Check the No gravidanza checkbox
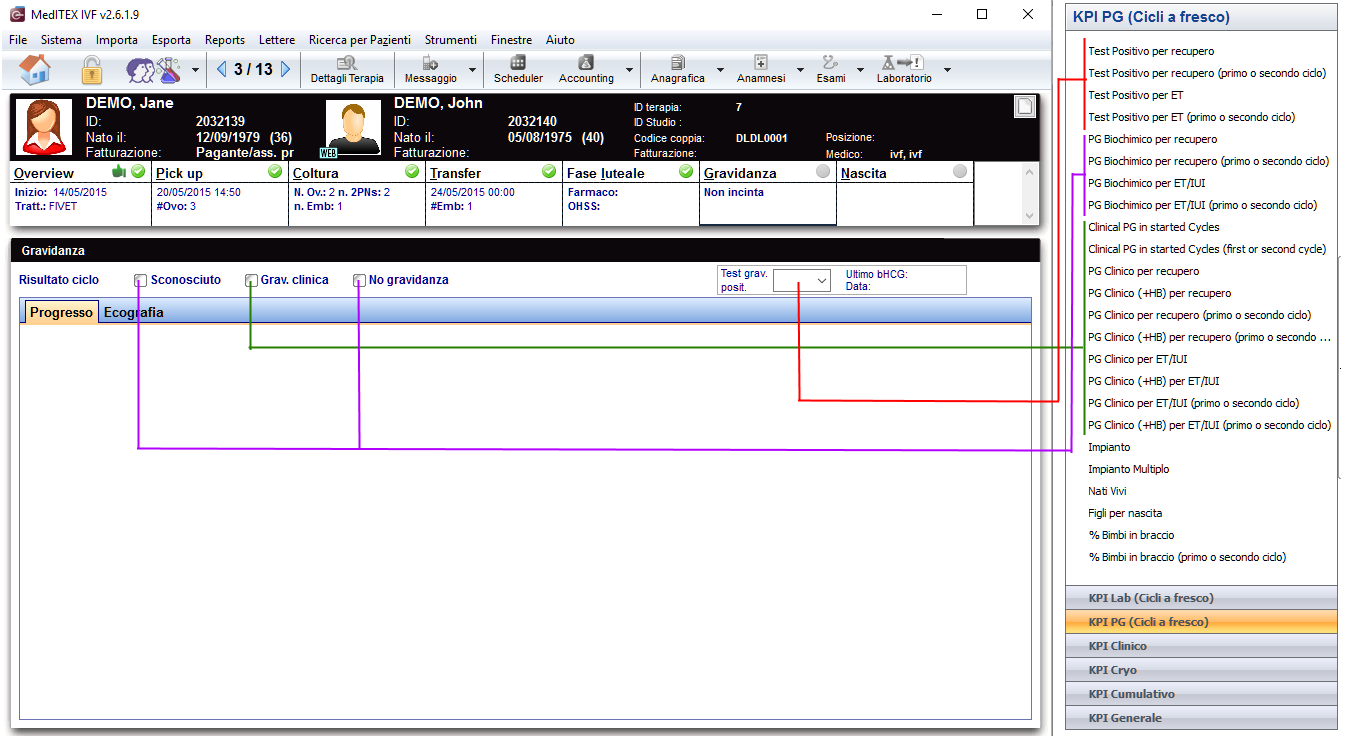Image resolution: width=1345 pixels, height=738 pixels. tap(360, 281)
